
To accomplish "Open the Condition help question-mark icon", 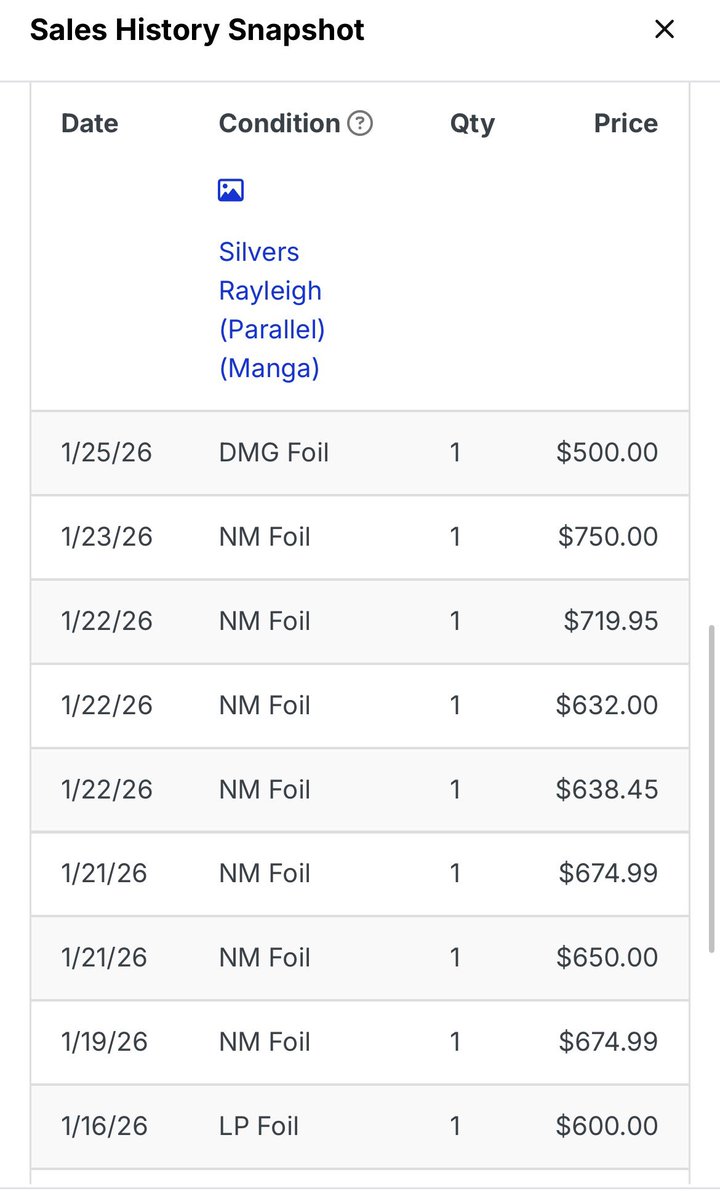I will [x=360, y=124].
